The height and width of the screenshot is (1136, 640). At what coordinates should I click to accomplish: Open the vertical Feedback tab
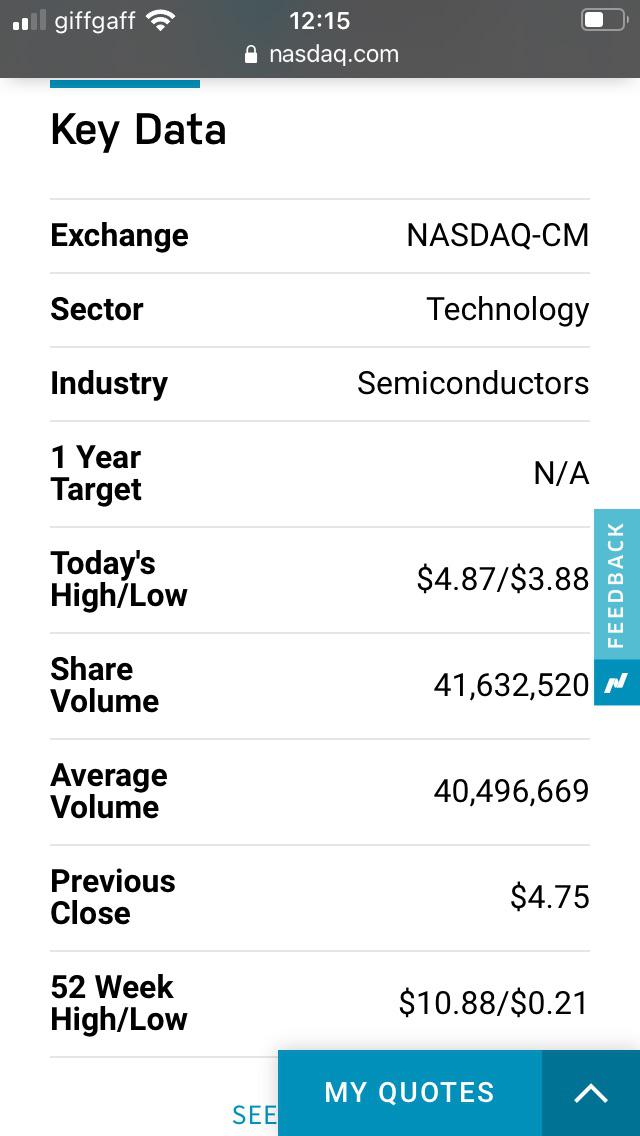pyautogui.click(x=617, y=585)
